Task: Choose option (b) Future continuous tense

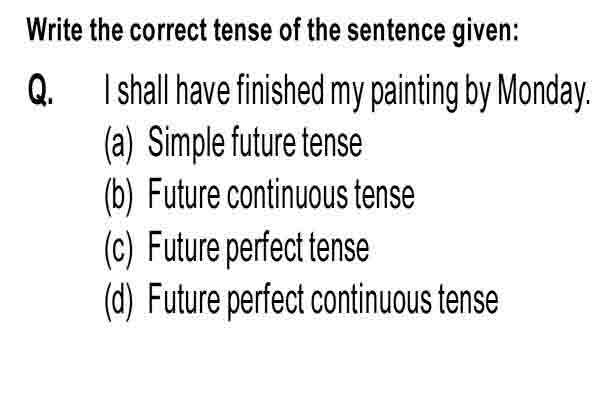Action: (259, 196)
